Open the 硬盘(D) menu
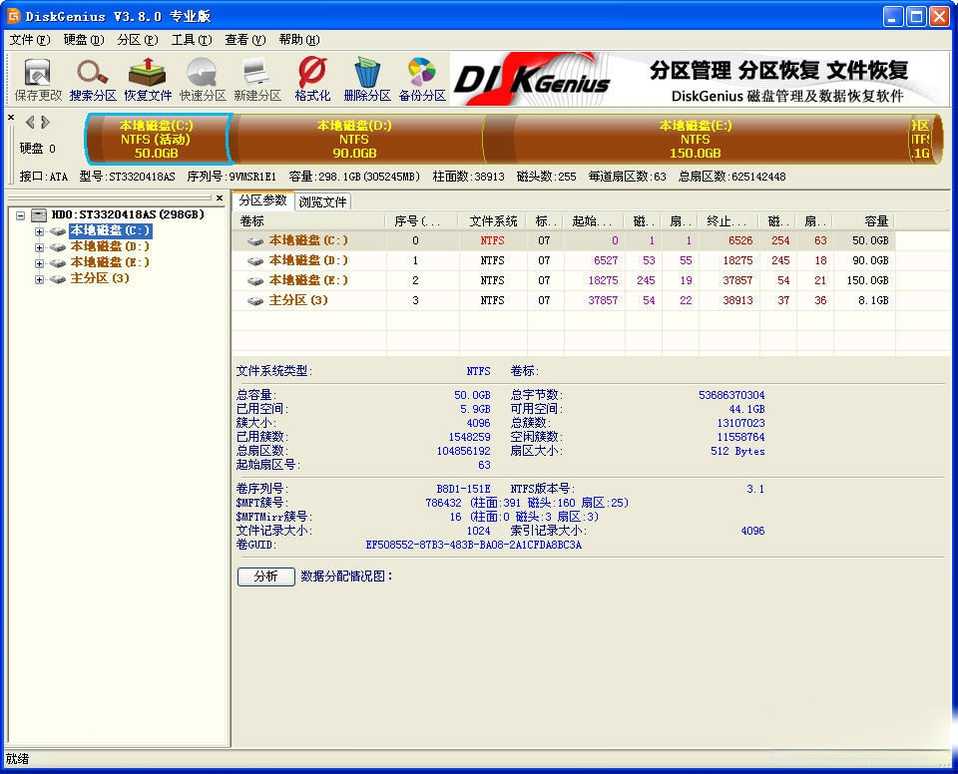Image resolution: width=958 pixels, height=774 pixels. click(x=84, y=40)
